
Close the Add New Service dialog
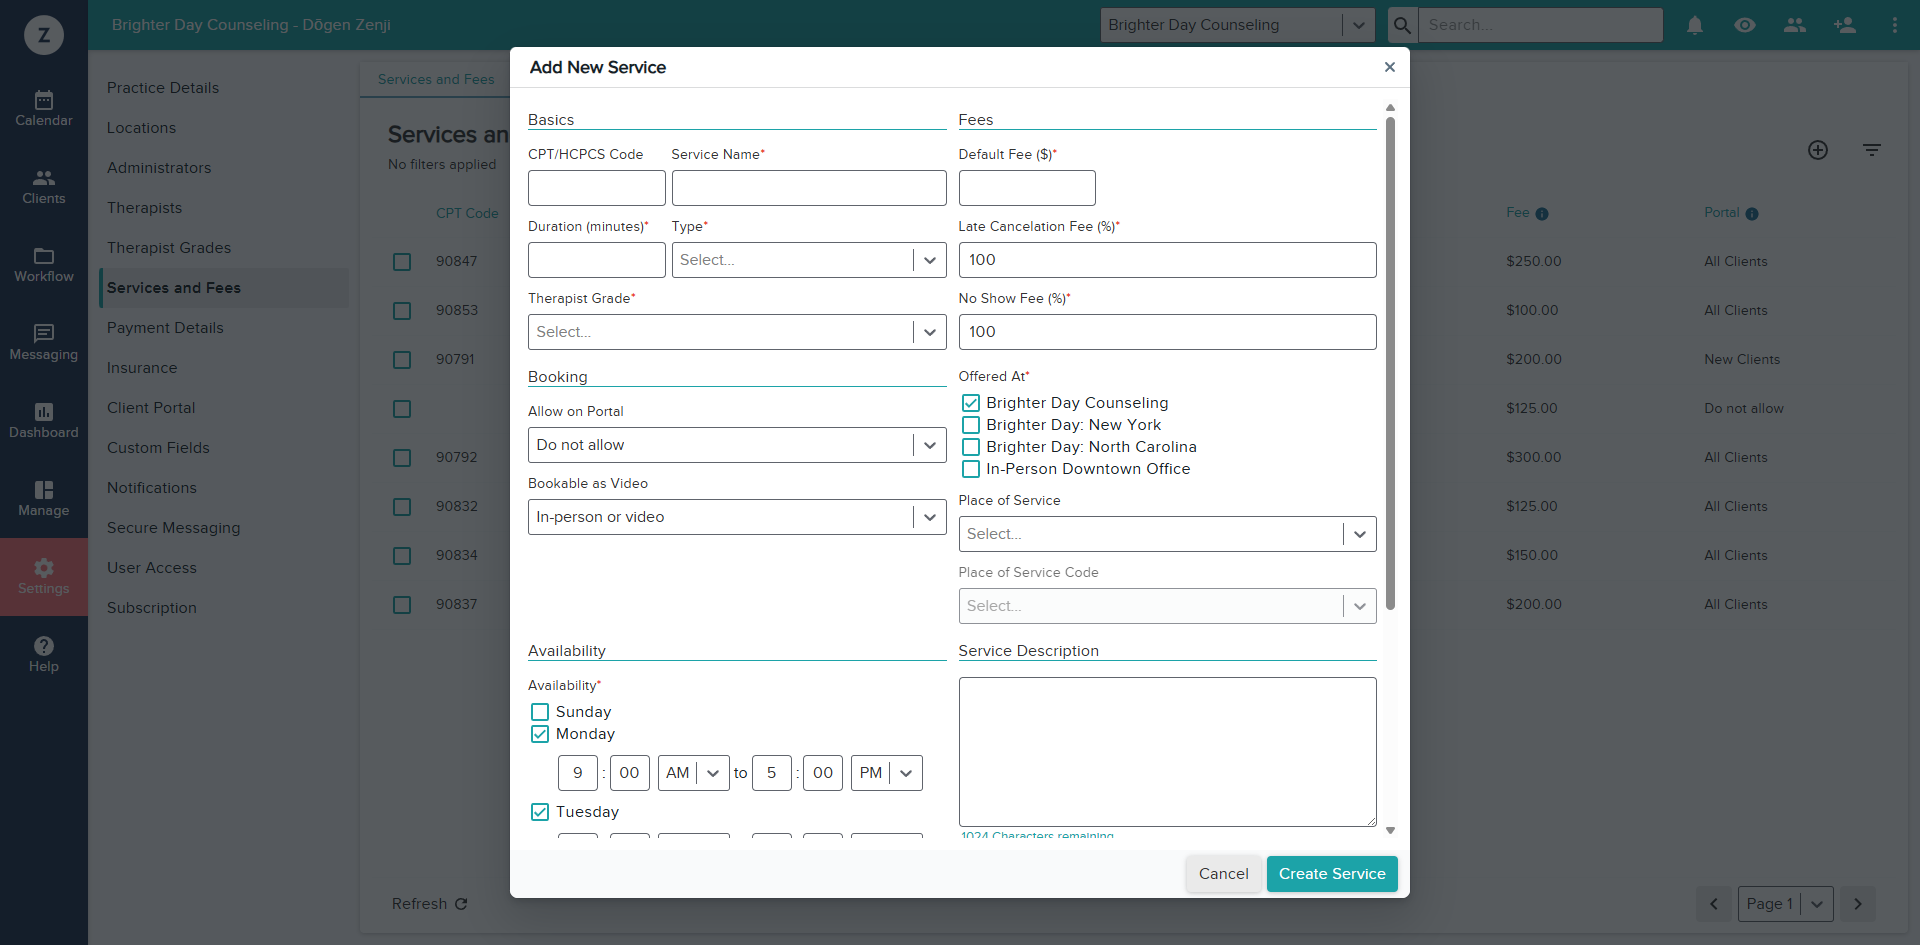pos(1390,67)
